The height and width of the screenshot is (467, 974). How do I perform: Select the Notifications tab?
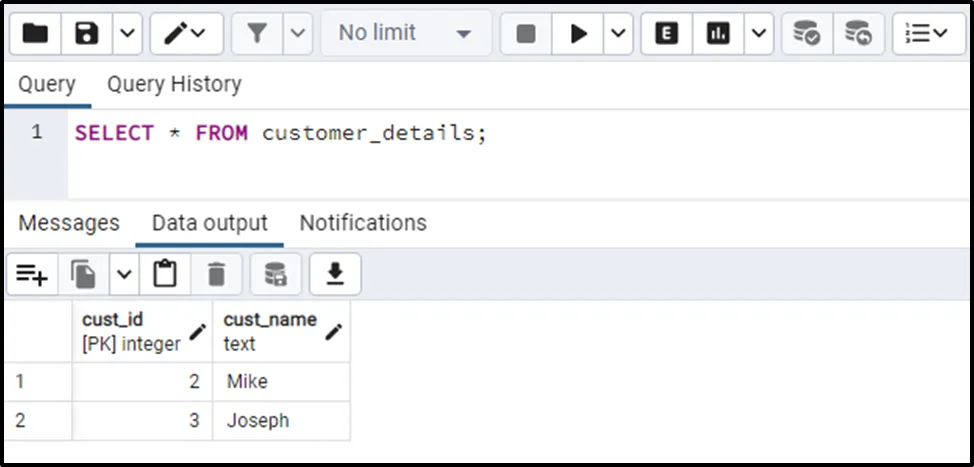point(363,223)
